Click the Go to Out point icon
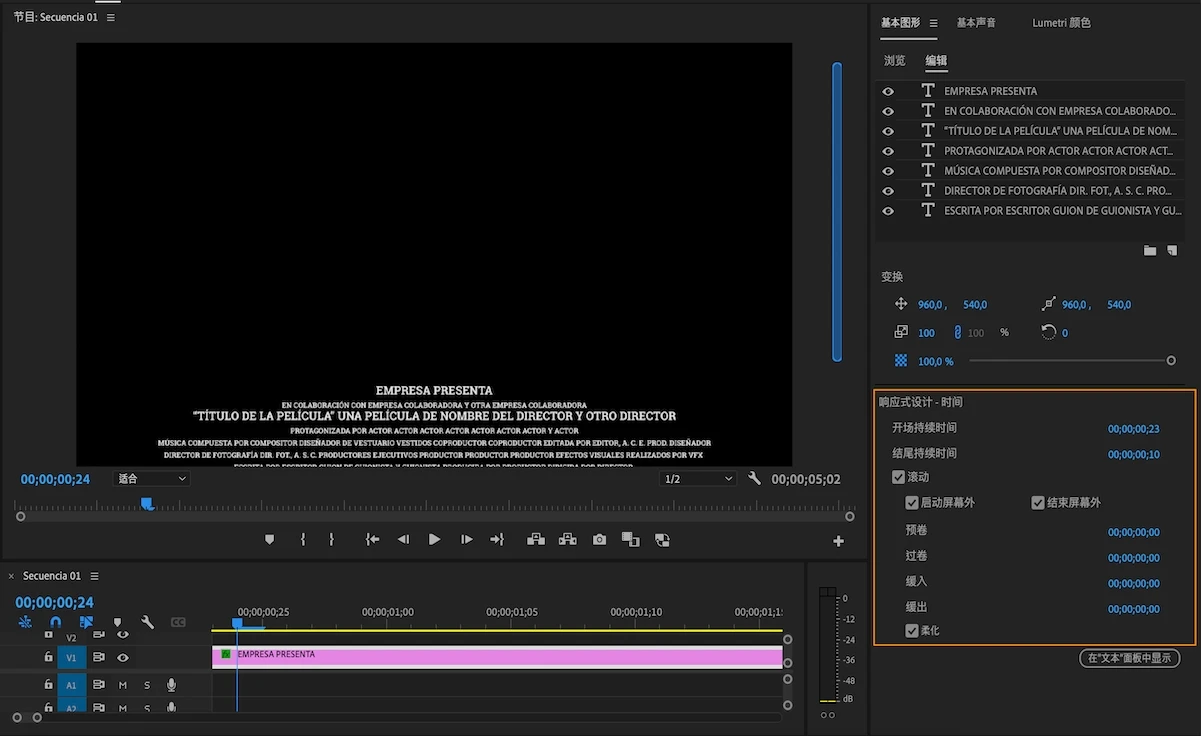 [x=497, y=540]
